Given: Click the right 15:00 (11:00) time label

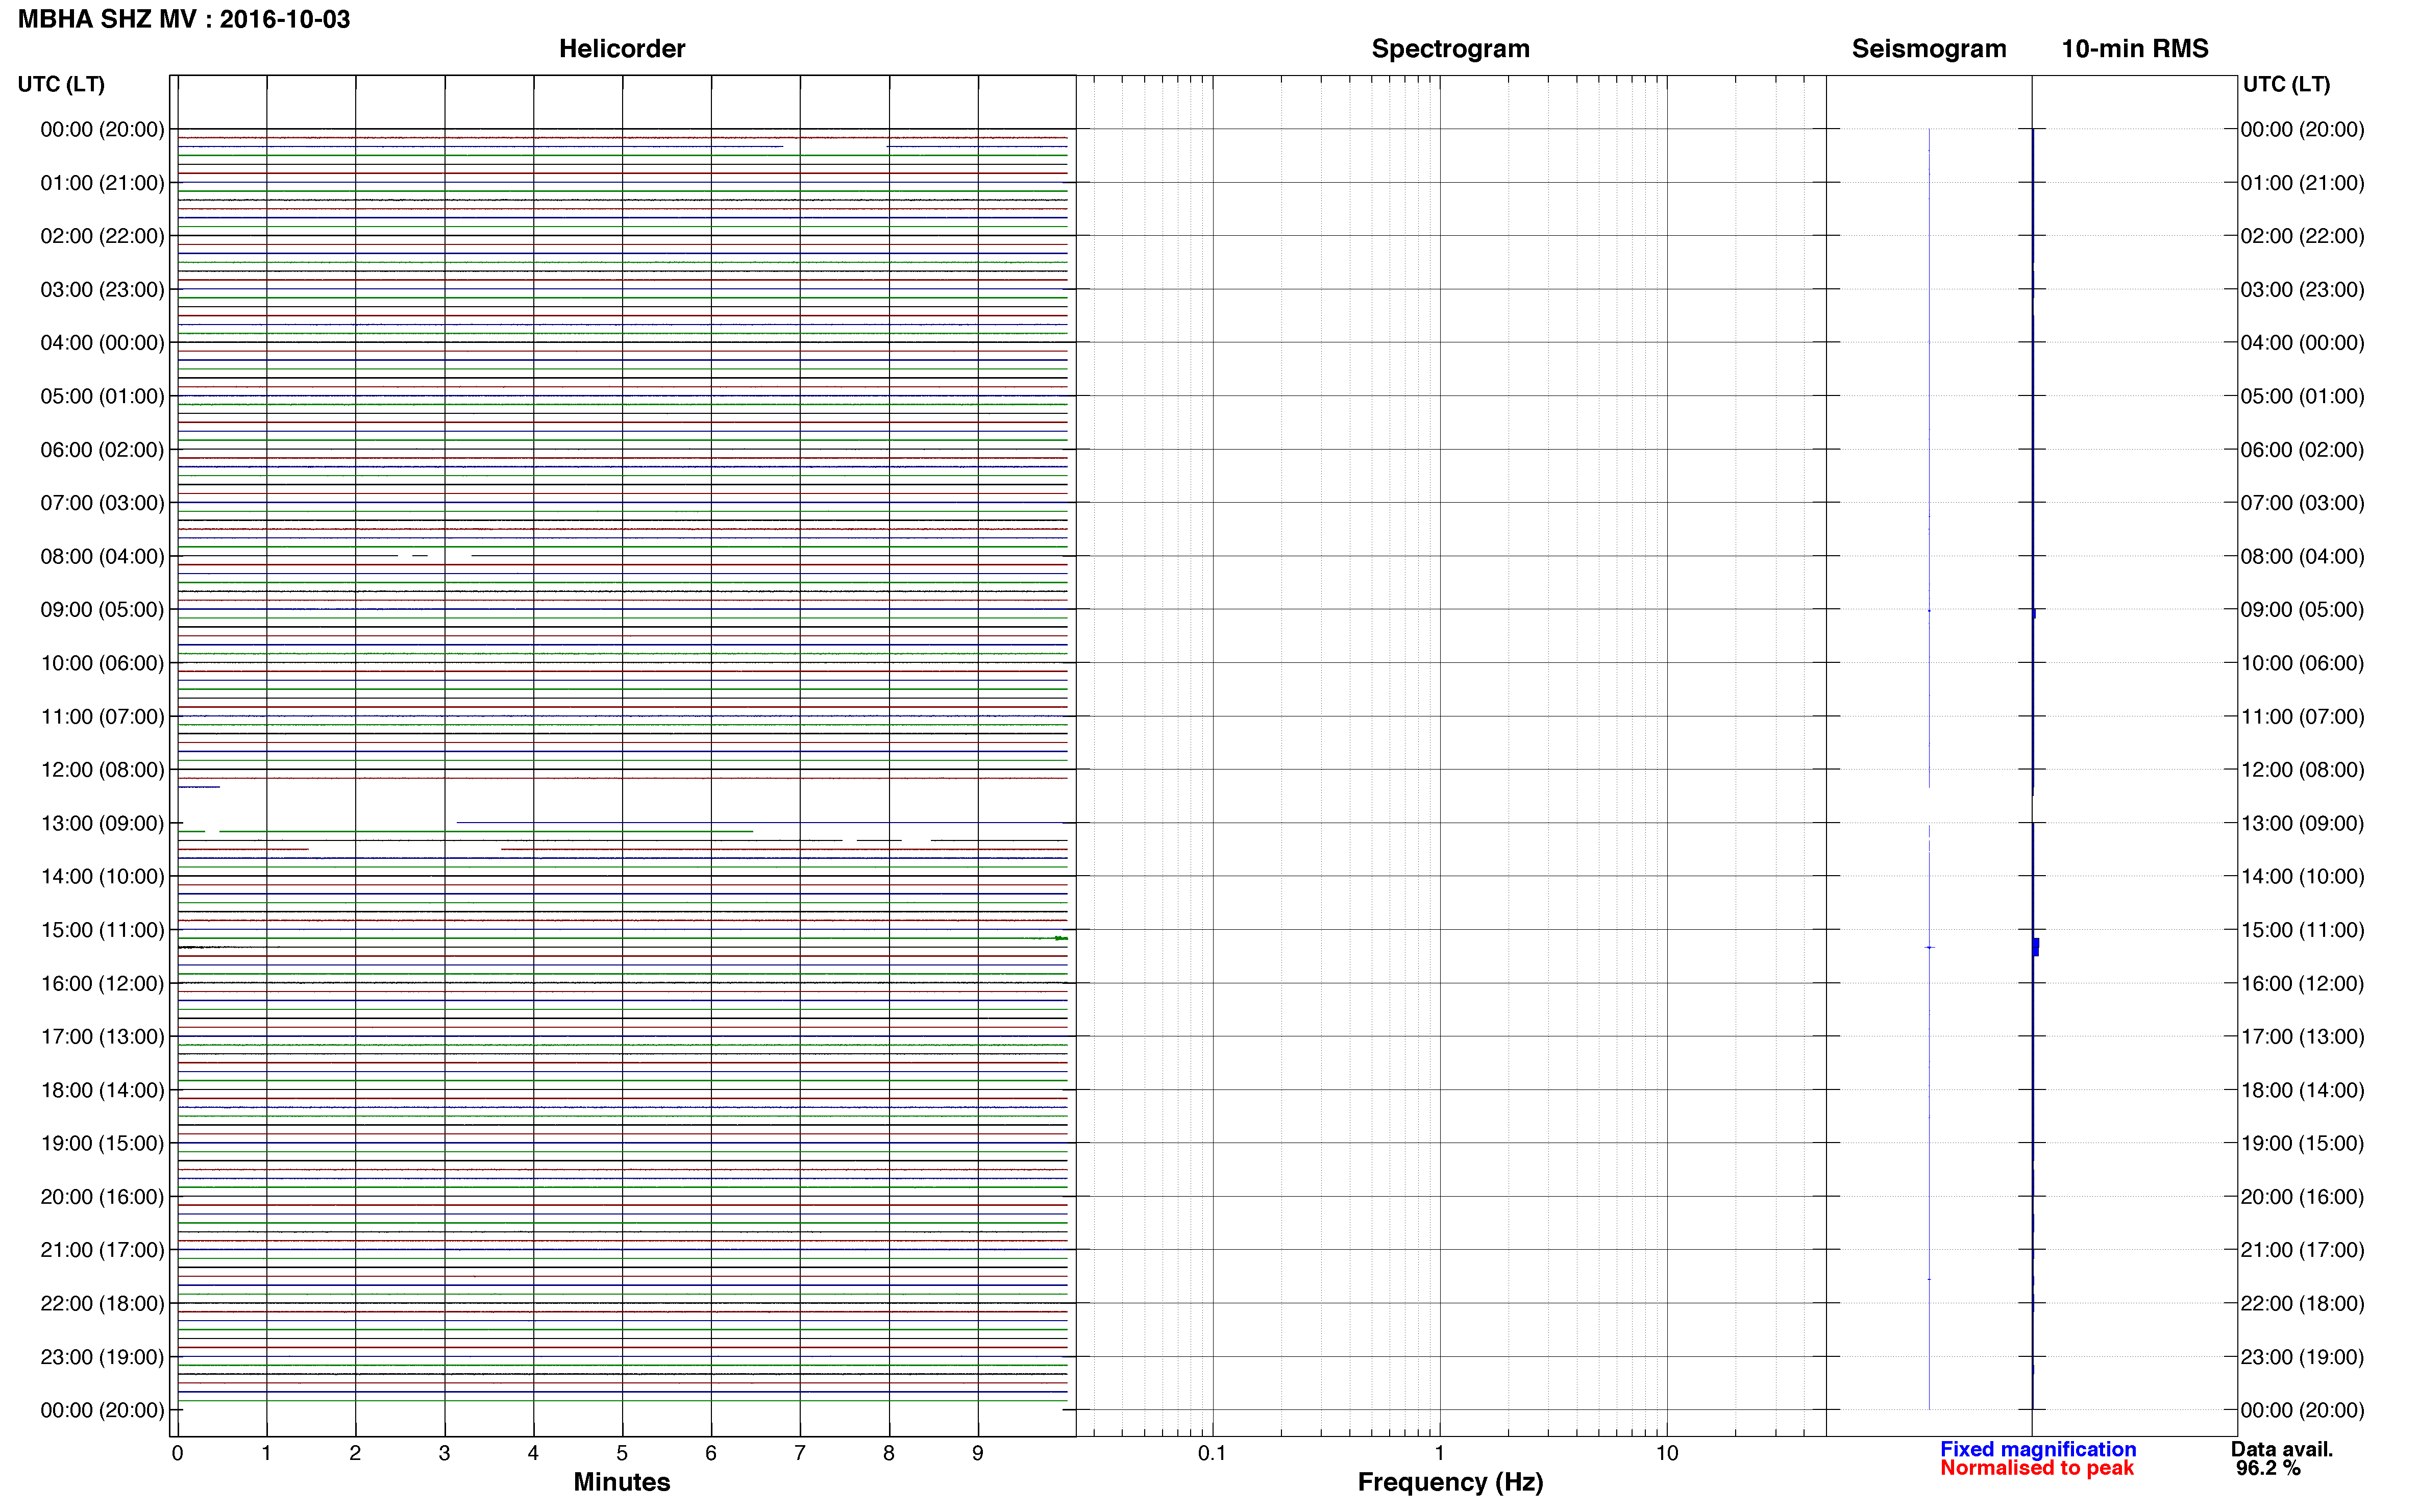Looking at the screenshot, I should click(x=2302, y=930).
